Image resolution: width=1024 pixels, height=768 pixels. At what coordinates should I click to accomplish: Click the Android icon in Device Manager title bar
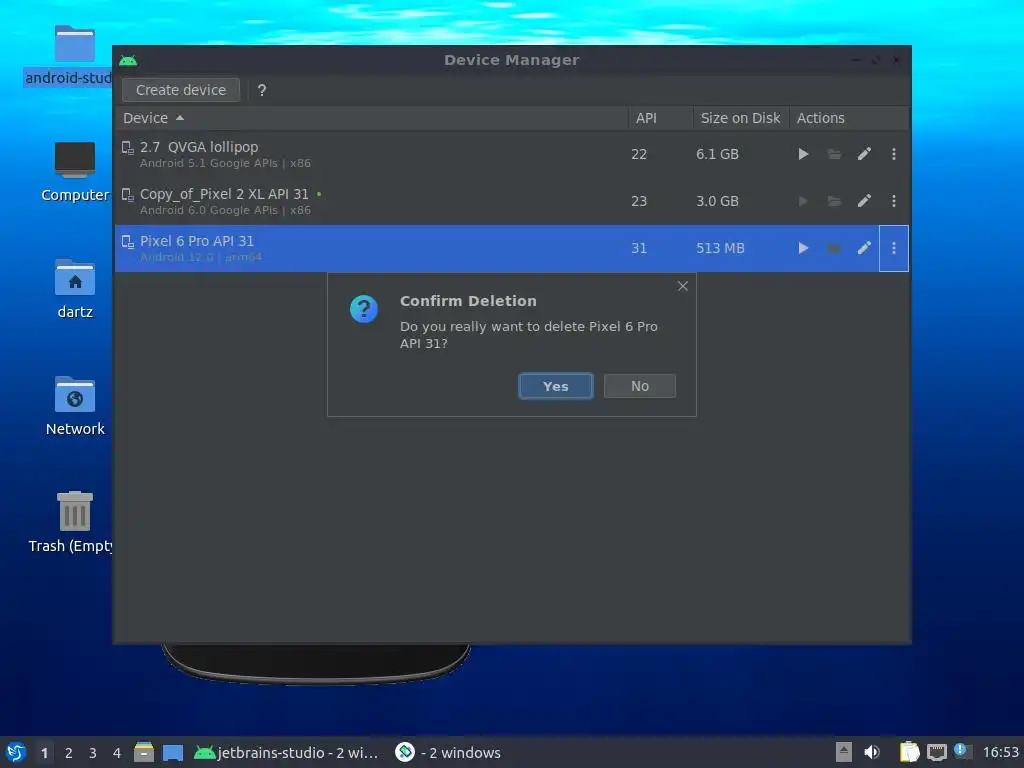(128, 61)
